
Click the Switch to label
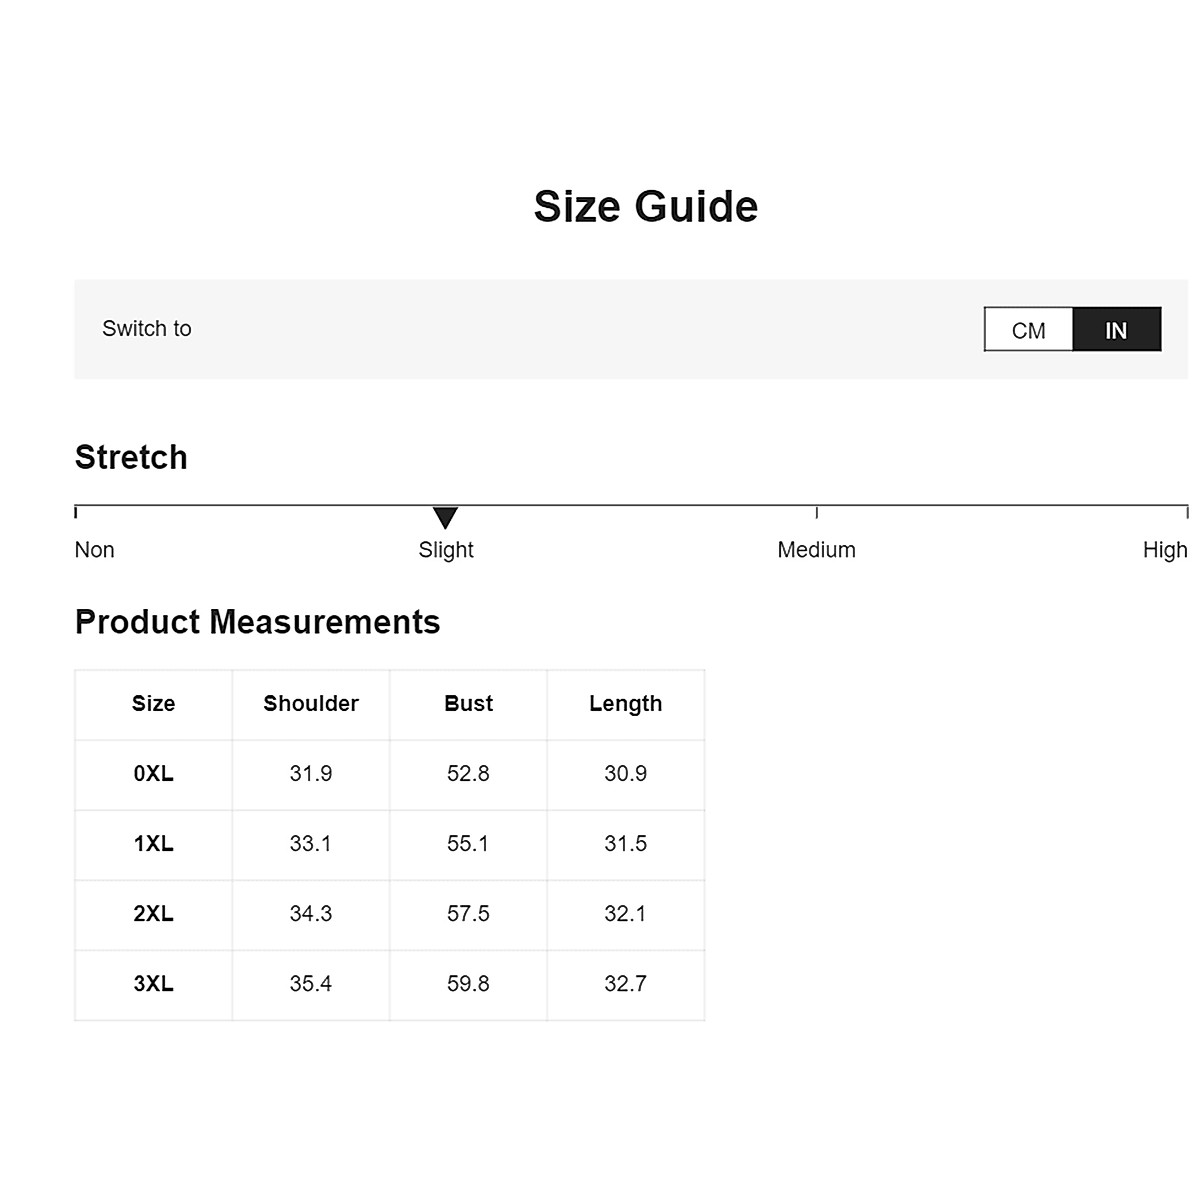147,329
